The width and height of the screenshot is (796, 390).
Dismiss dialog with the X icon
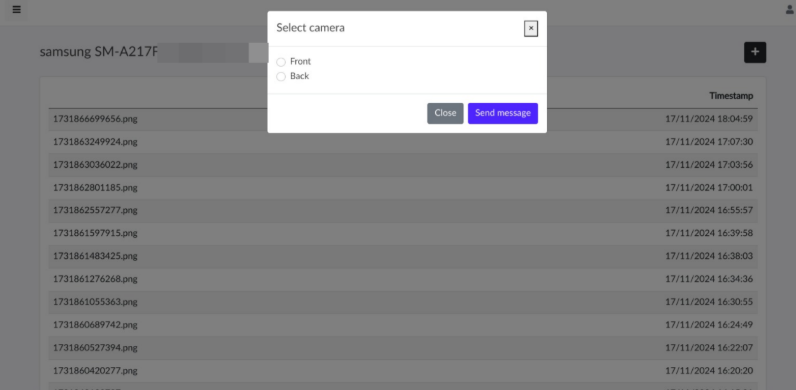[531, 28]
